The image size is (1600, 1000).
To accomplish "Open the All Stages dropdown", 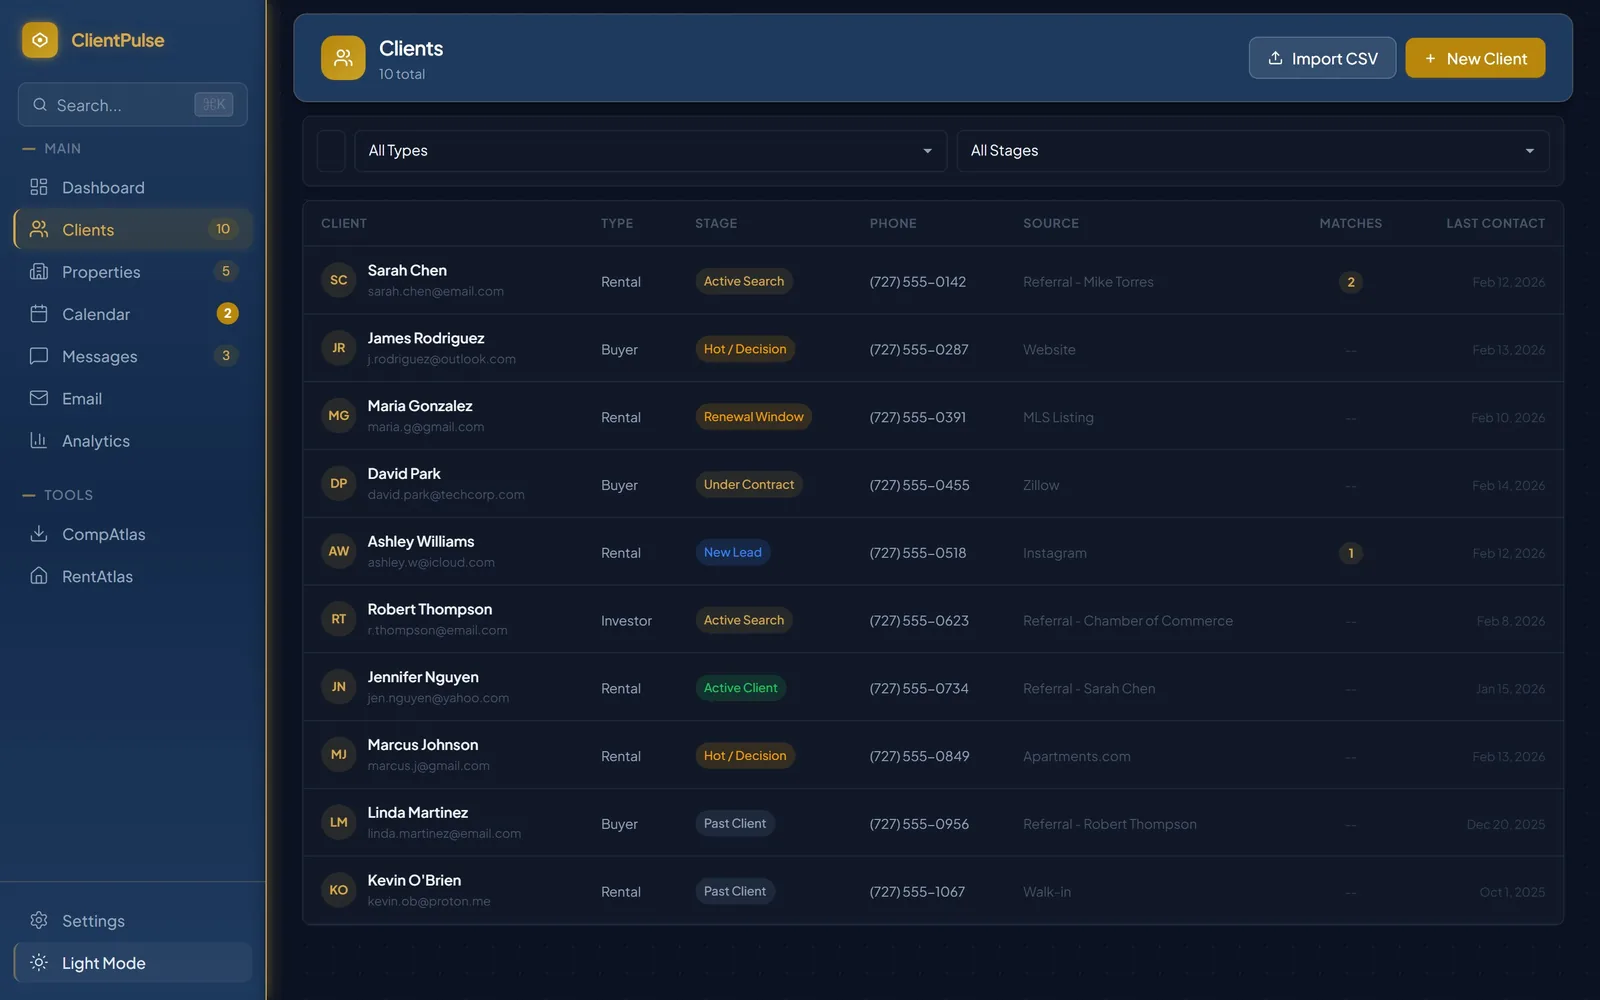I will point(1253,150).
